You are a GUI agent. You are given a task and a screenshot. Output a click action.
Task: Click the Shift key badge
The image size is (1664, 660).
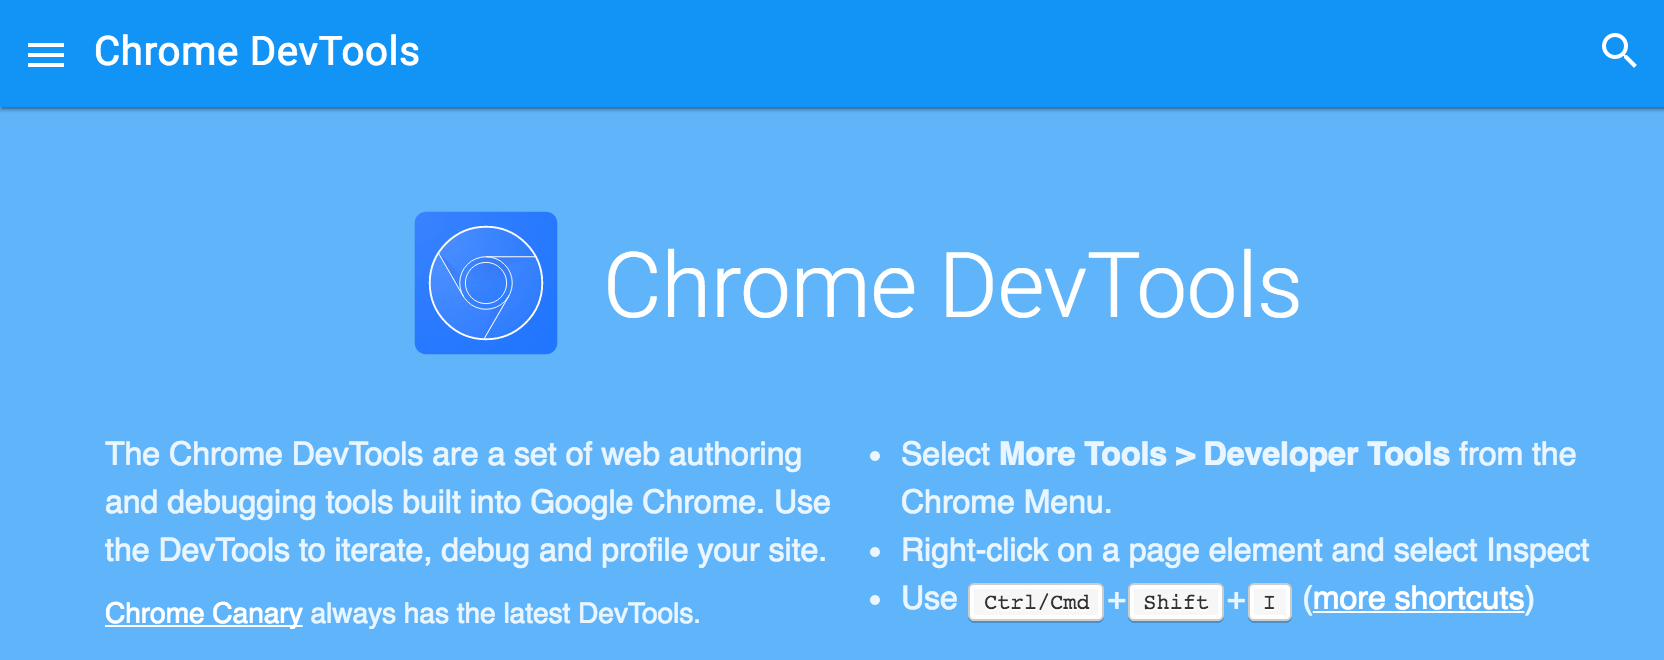[x=1176, y=602]
